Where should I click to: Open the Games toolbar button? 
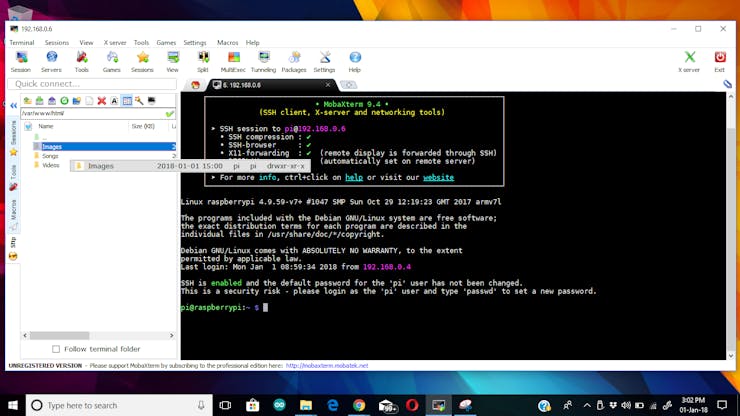(112, 62)
